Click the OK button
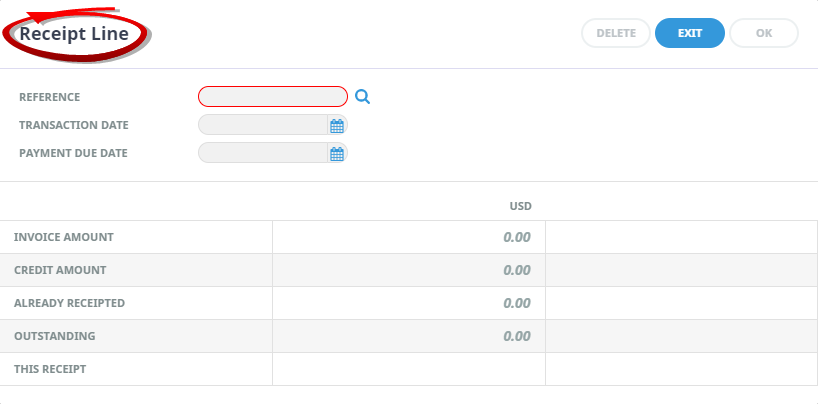 click(x=764, y=33)
